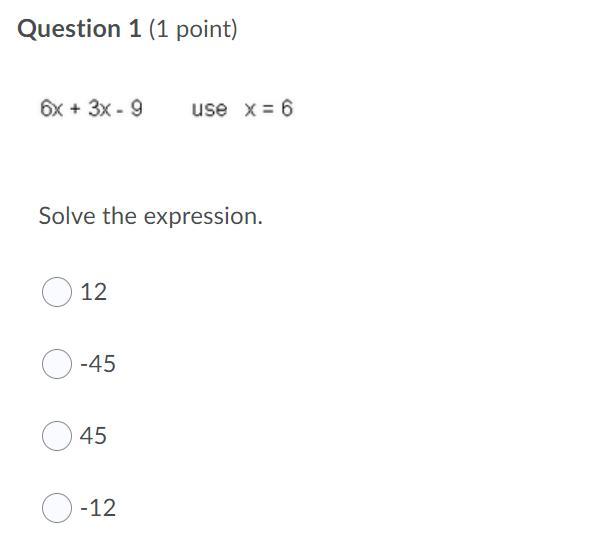The height and width of the screenshot is (557, 615).
Task: Click the word Solve in instruction
Action: coord(67,216)
